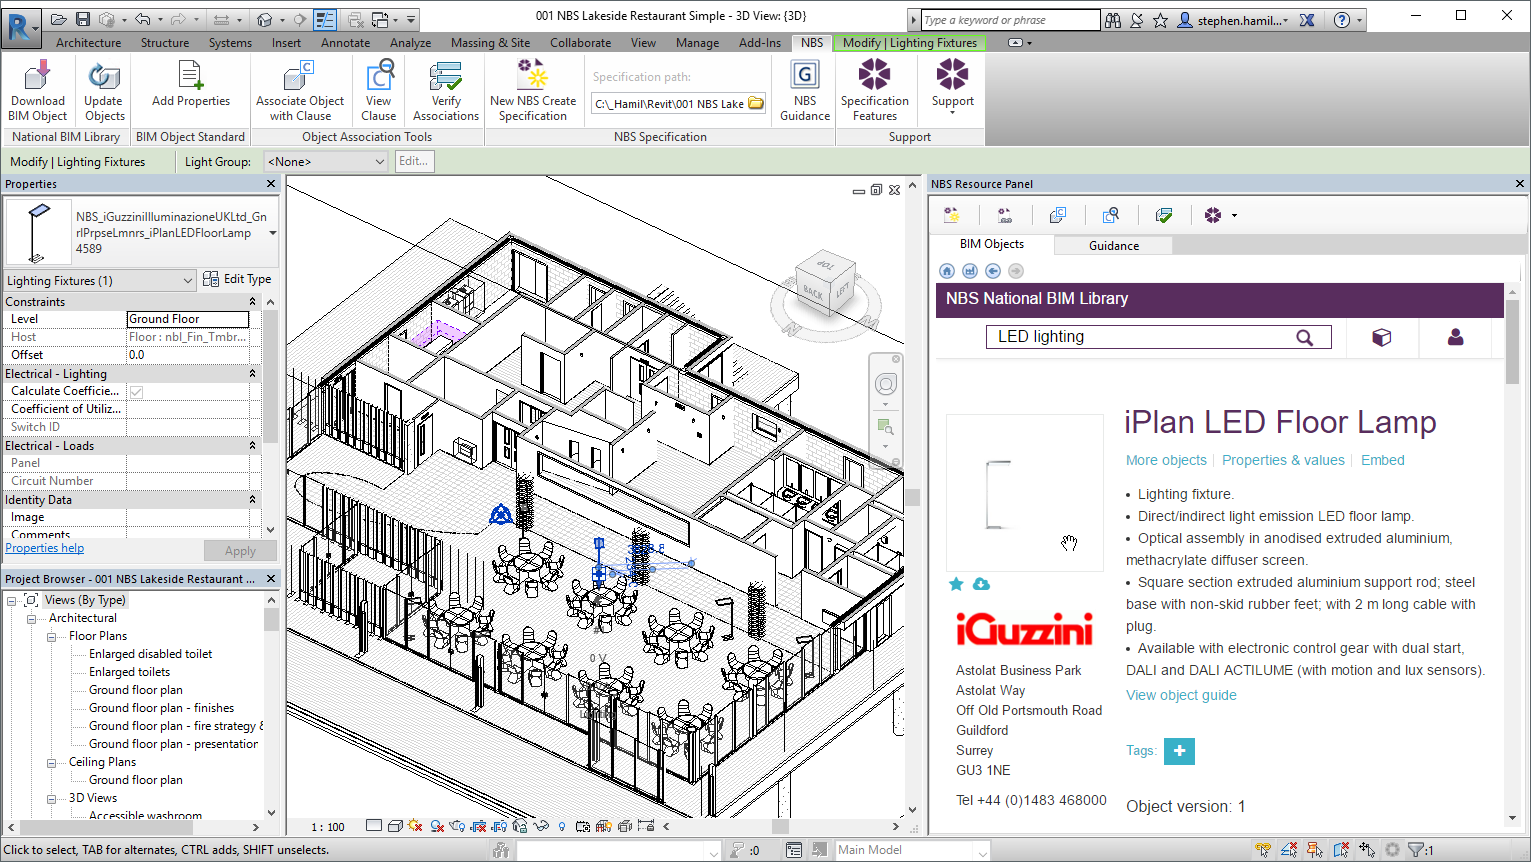Open the Default 3D View house icon
This screenshot has height=862, width=1531.
[263, 17]
